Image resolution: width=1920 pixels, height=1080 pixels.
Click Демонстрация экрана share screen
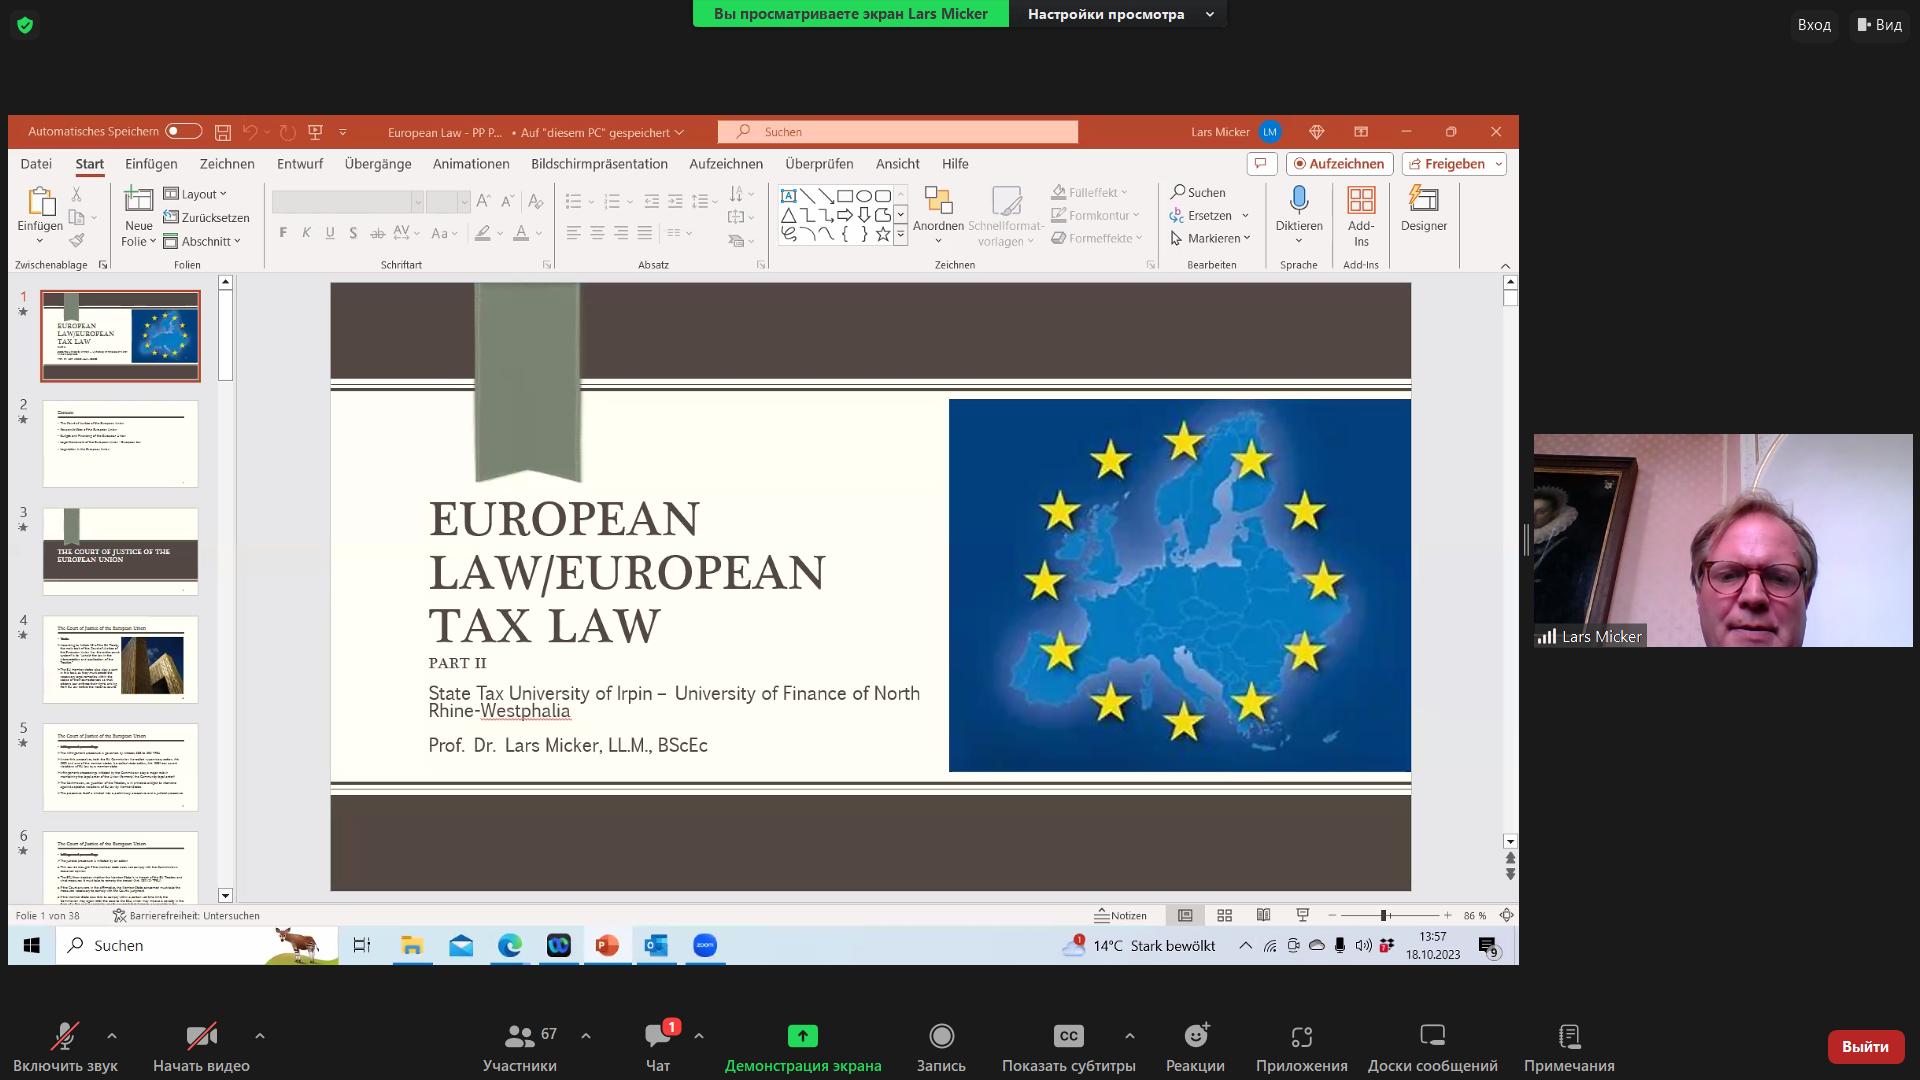coord(803,1047)
